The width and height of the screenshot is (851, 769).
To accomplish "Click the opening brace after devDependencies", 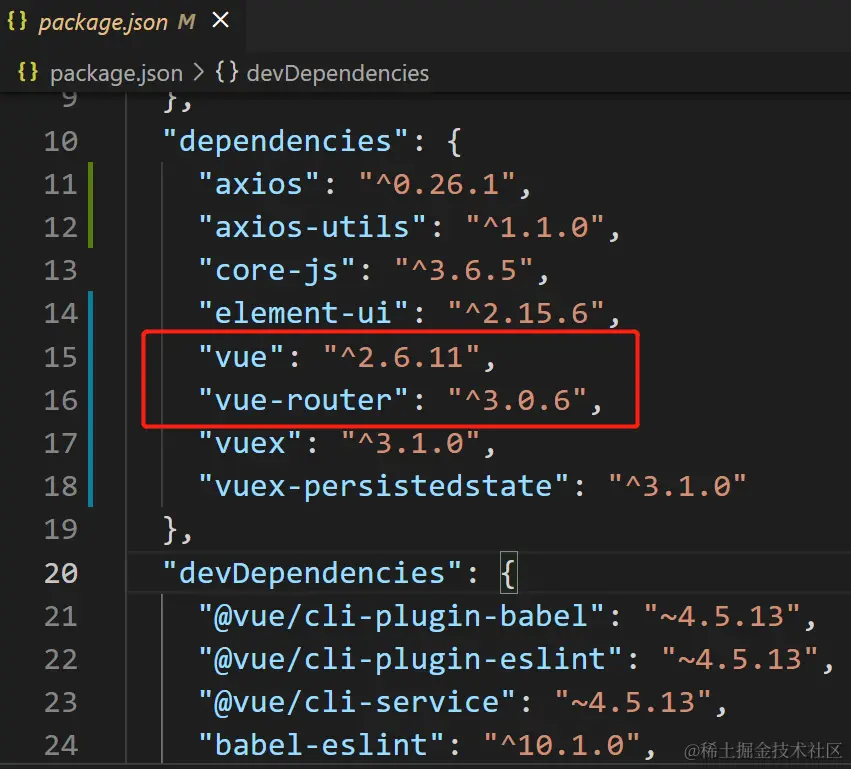I will click(509, 573).
